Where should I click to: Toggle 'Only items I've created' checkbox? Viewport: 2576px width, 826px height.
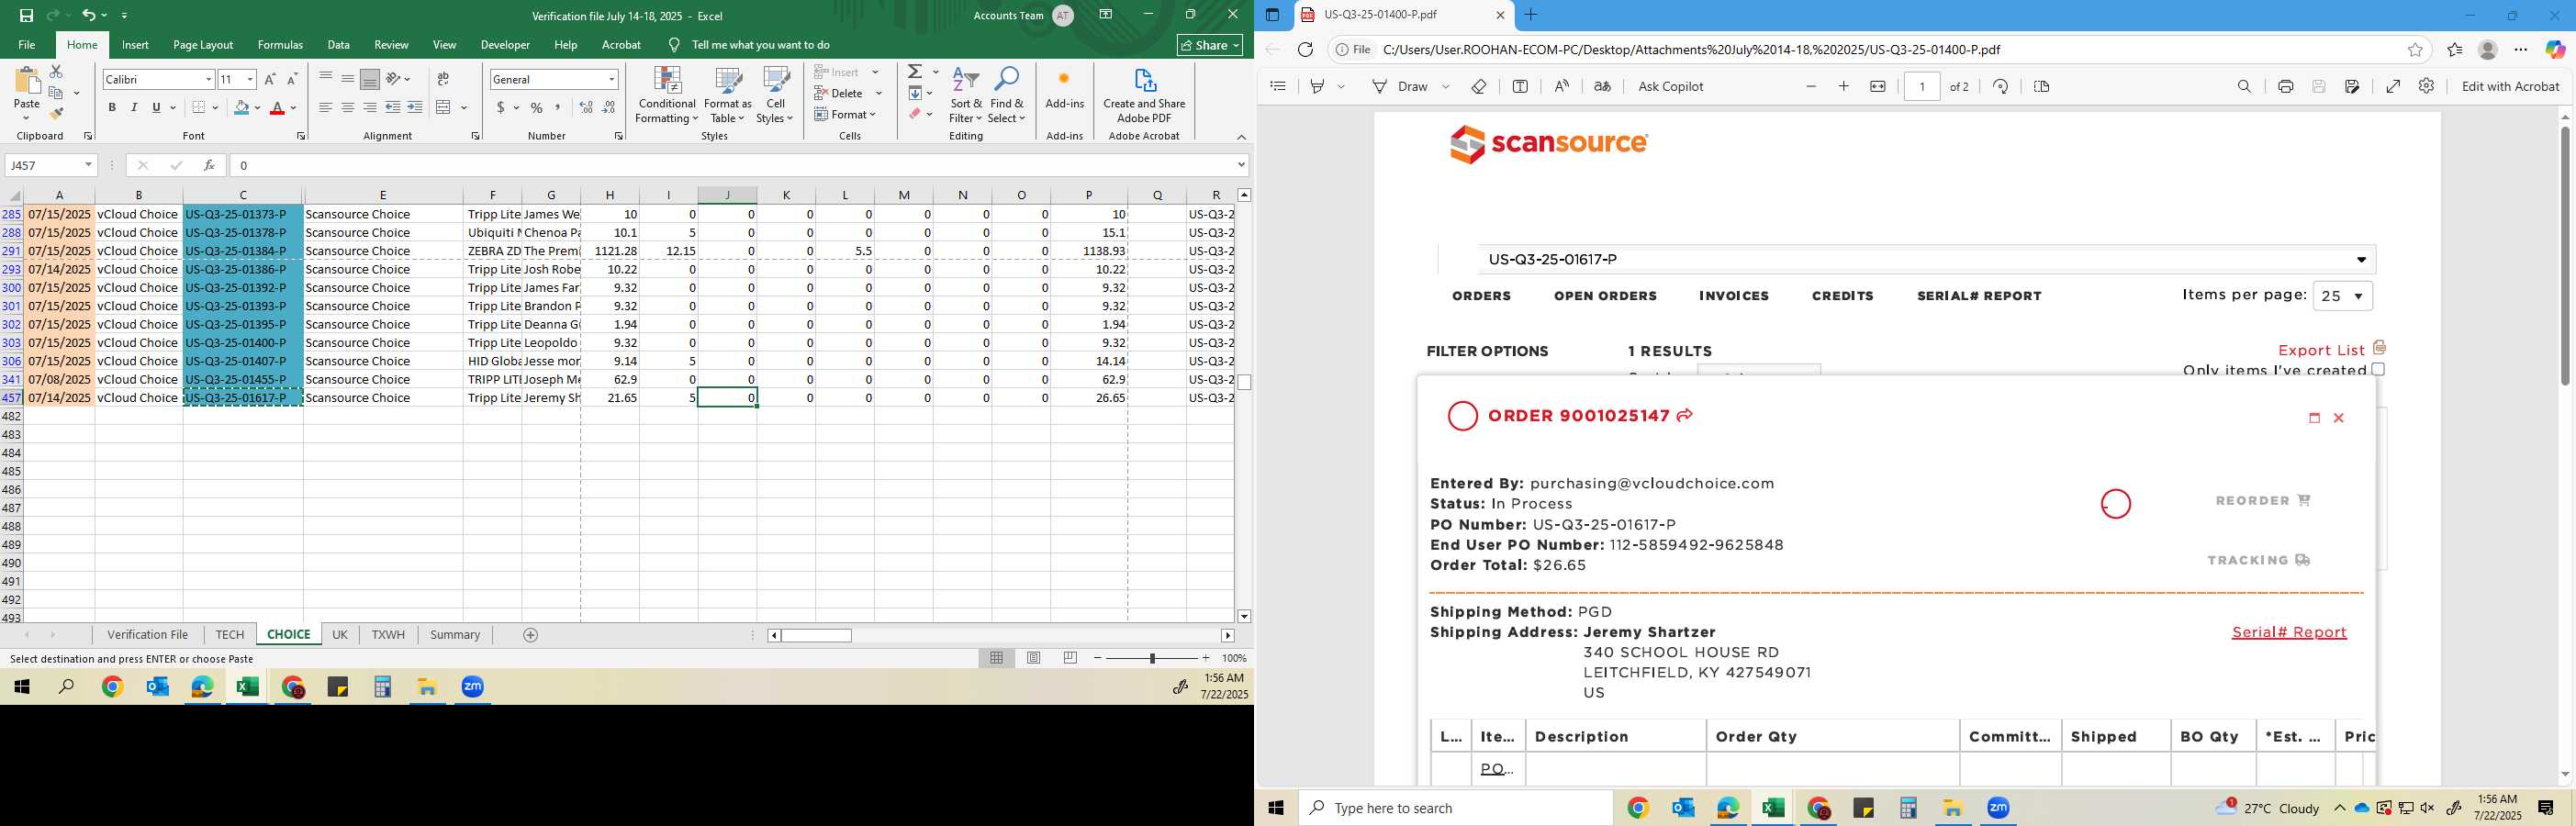point(2378,369)
